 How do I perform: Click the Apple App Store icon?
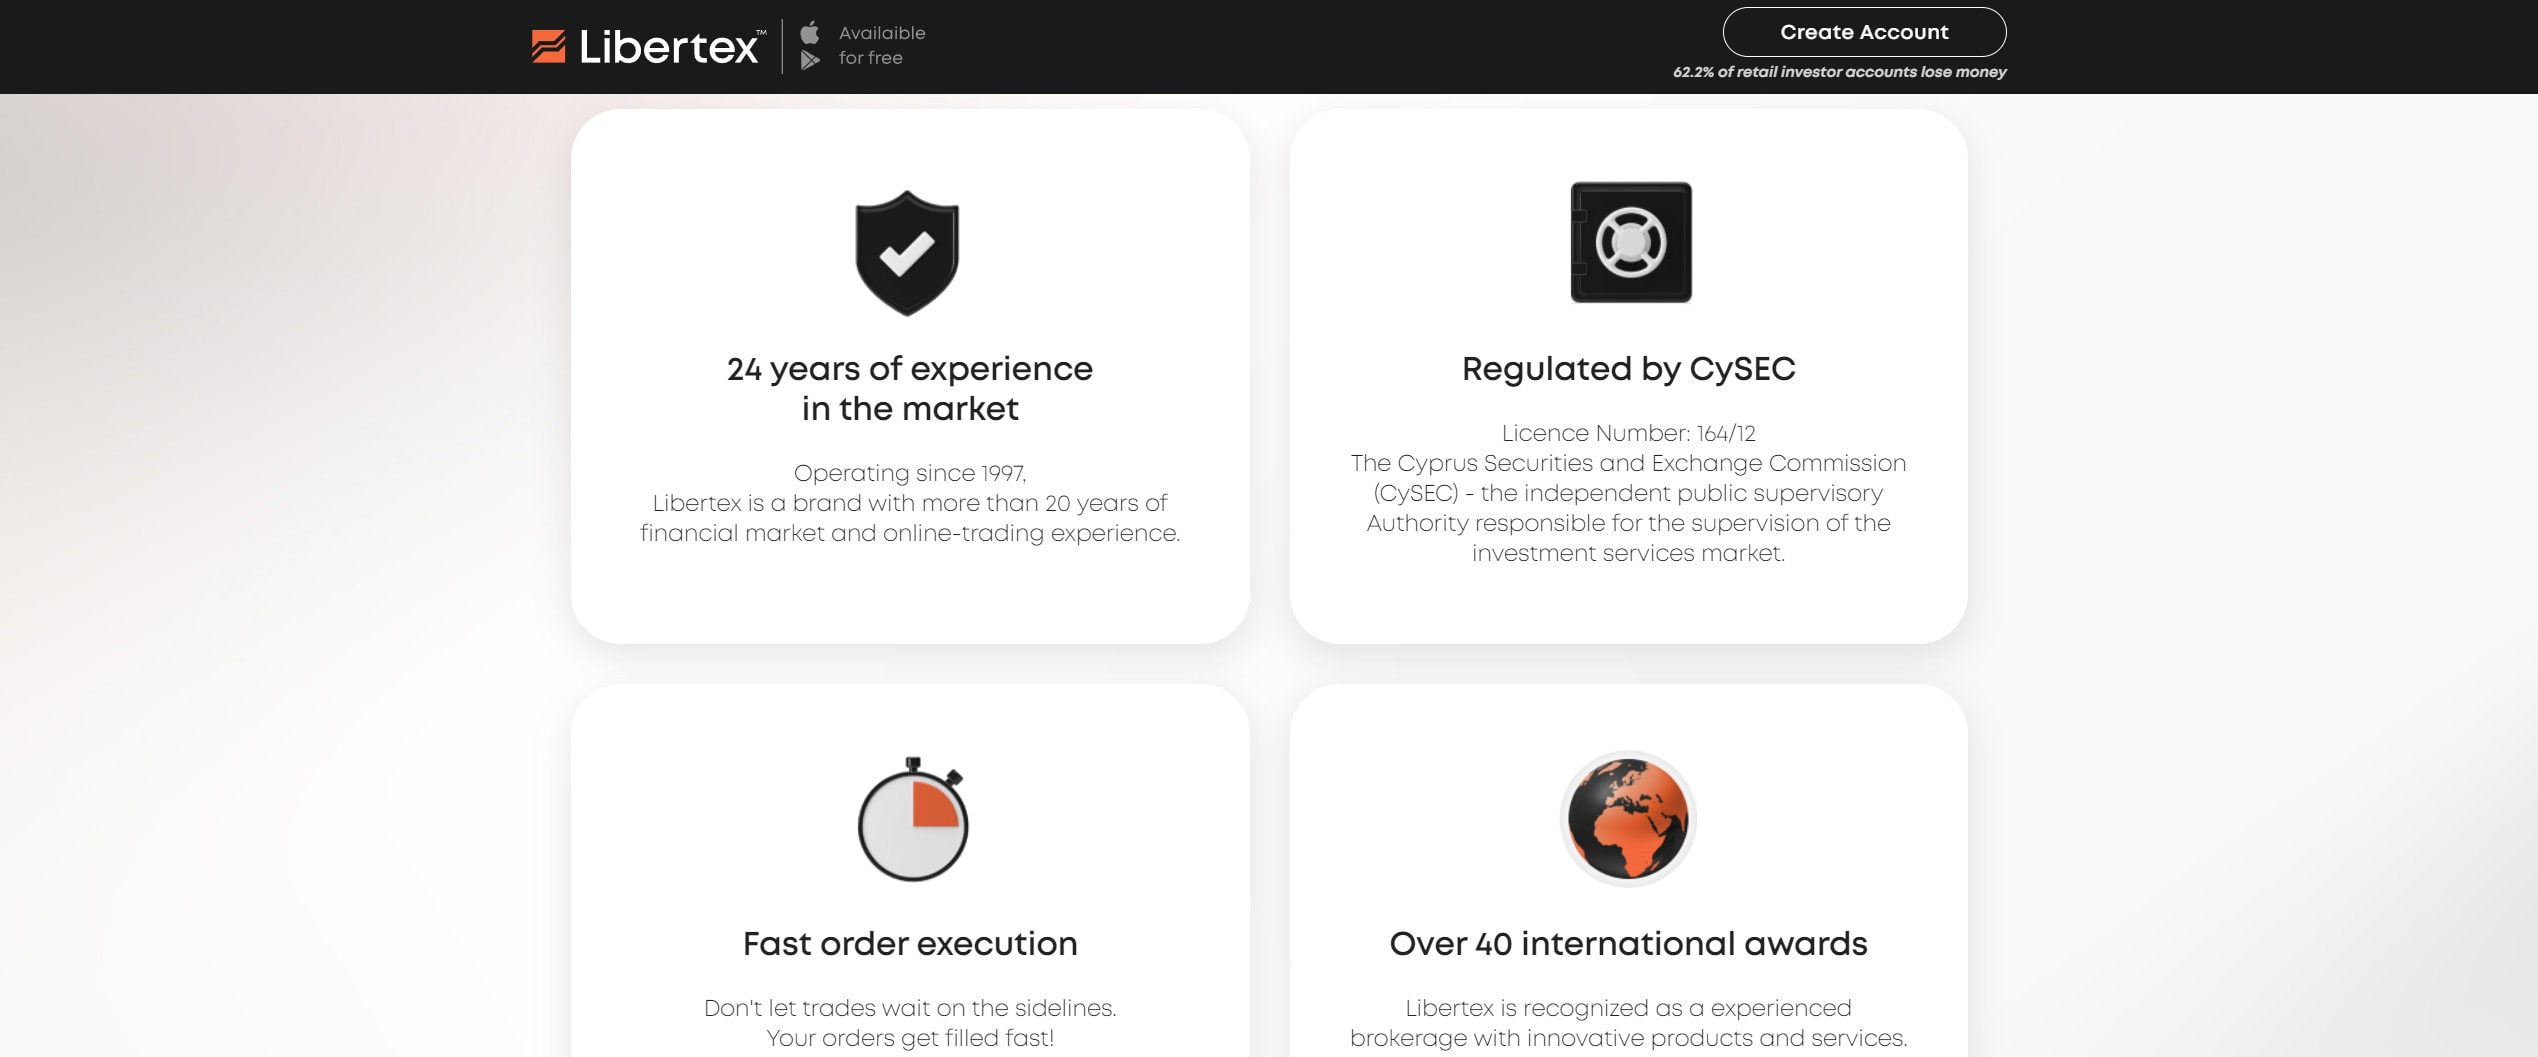tap(810, 33)
